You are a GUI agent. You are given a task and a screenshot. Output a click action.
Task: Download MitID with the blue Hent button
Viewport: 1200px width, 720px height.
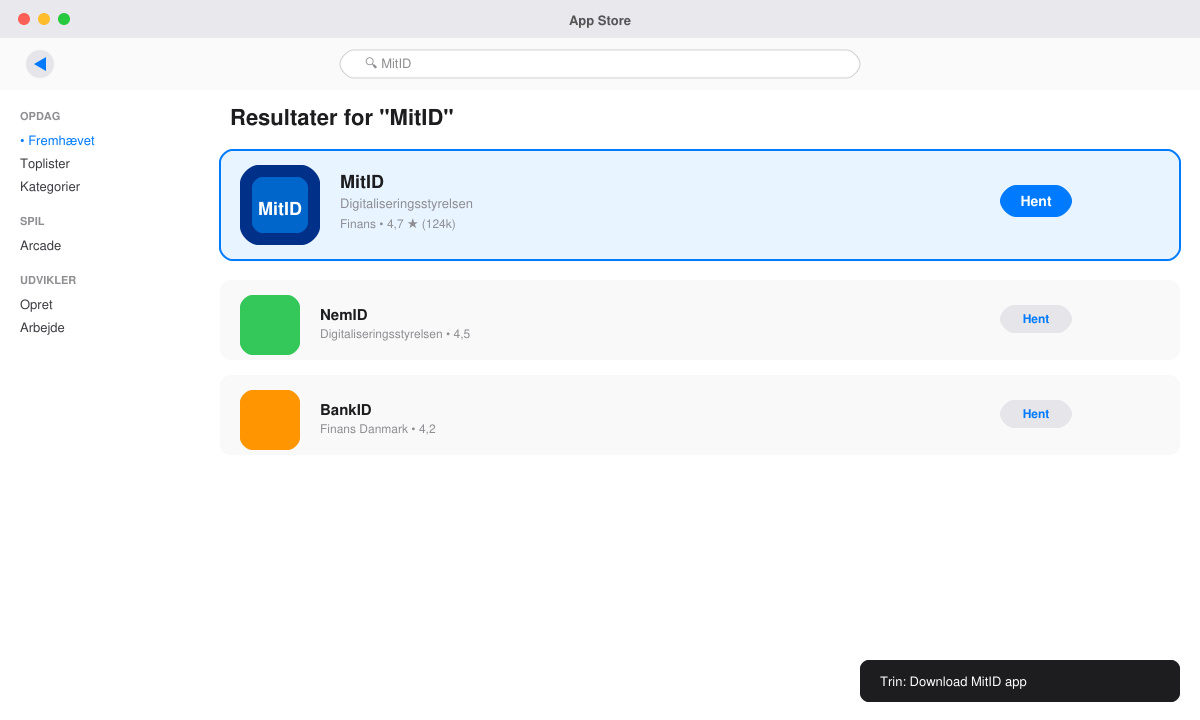[x=1036, y=201]
